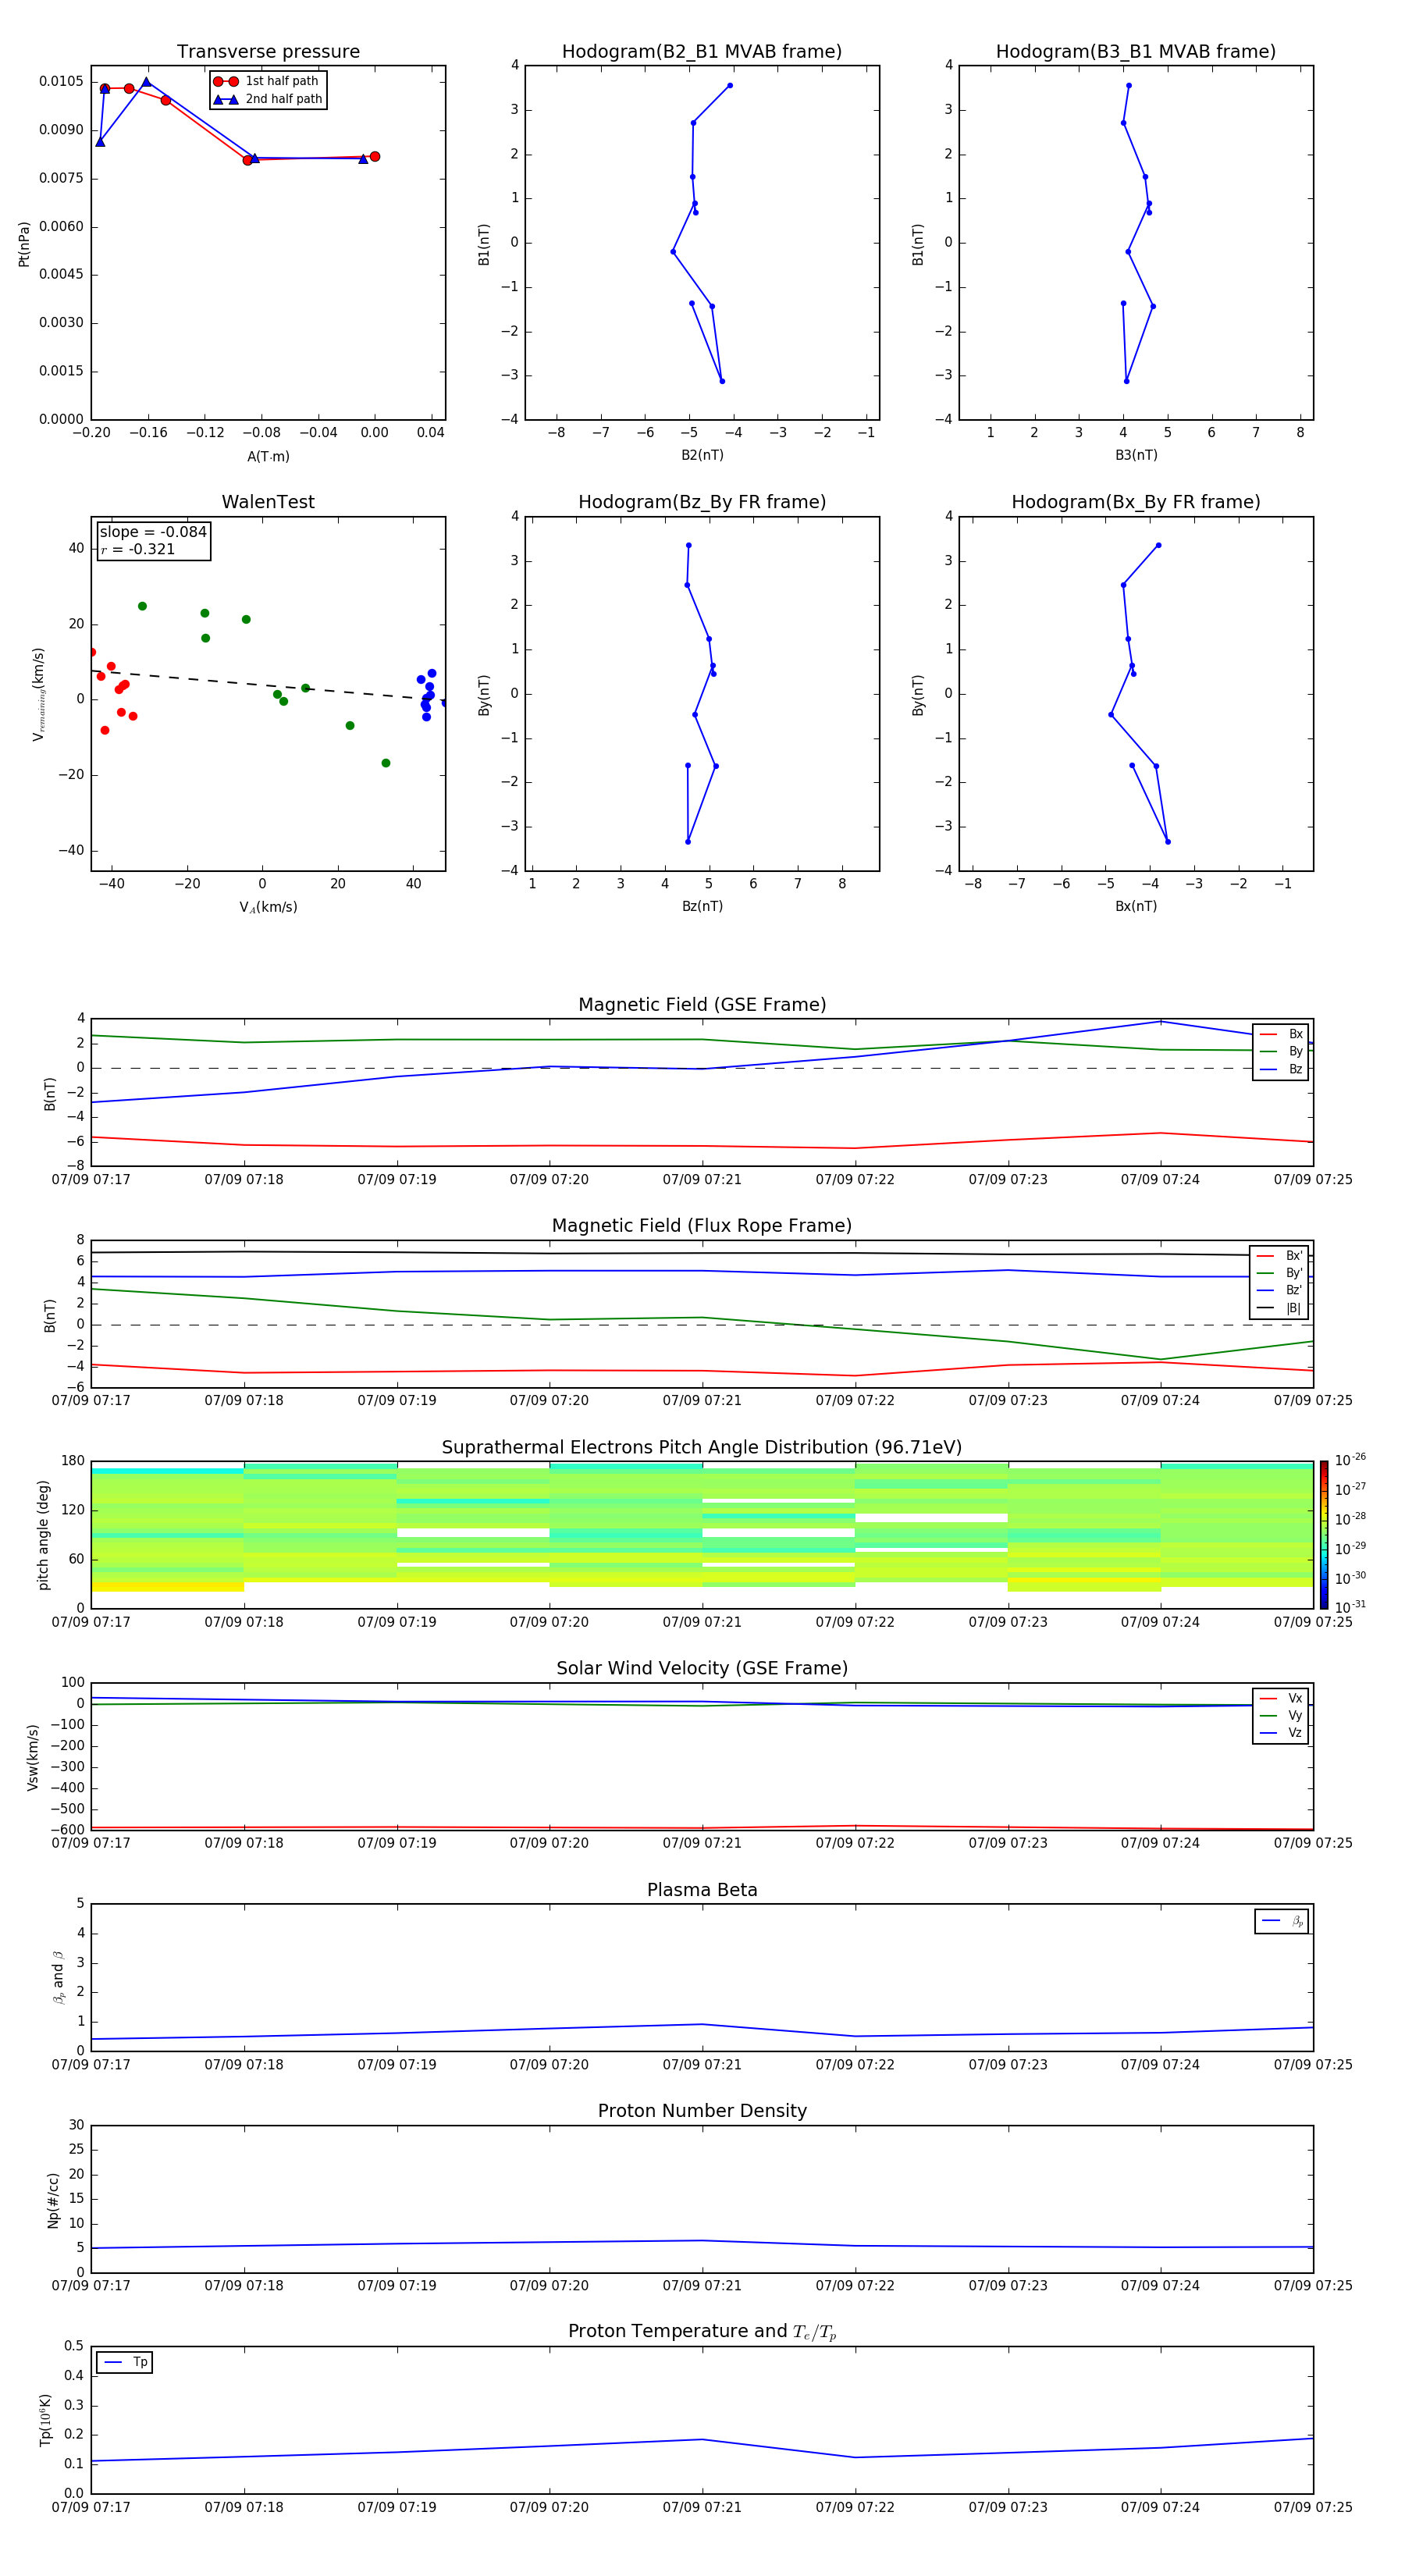
Task: Click the 'Np(#/cc)' y-axis label
Action: click(53, 2200)
